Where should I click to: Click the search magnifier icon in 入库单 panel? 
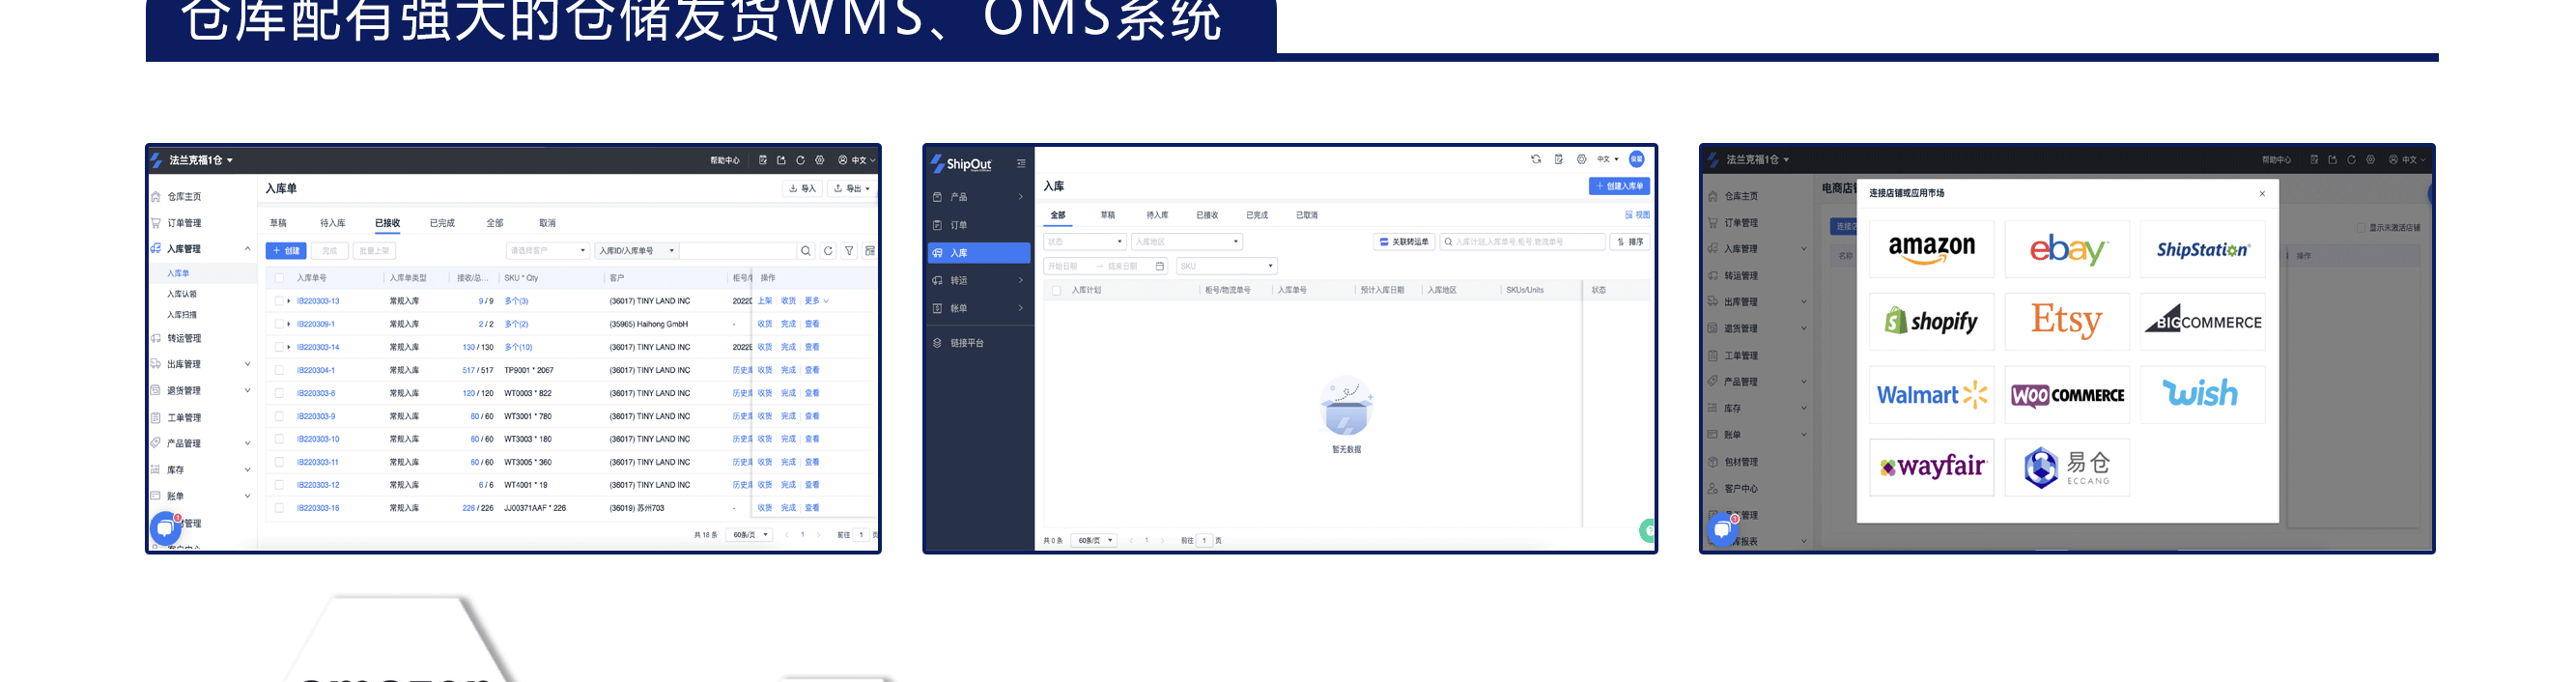click(805, 251)
